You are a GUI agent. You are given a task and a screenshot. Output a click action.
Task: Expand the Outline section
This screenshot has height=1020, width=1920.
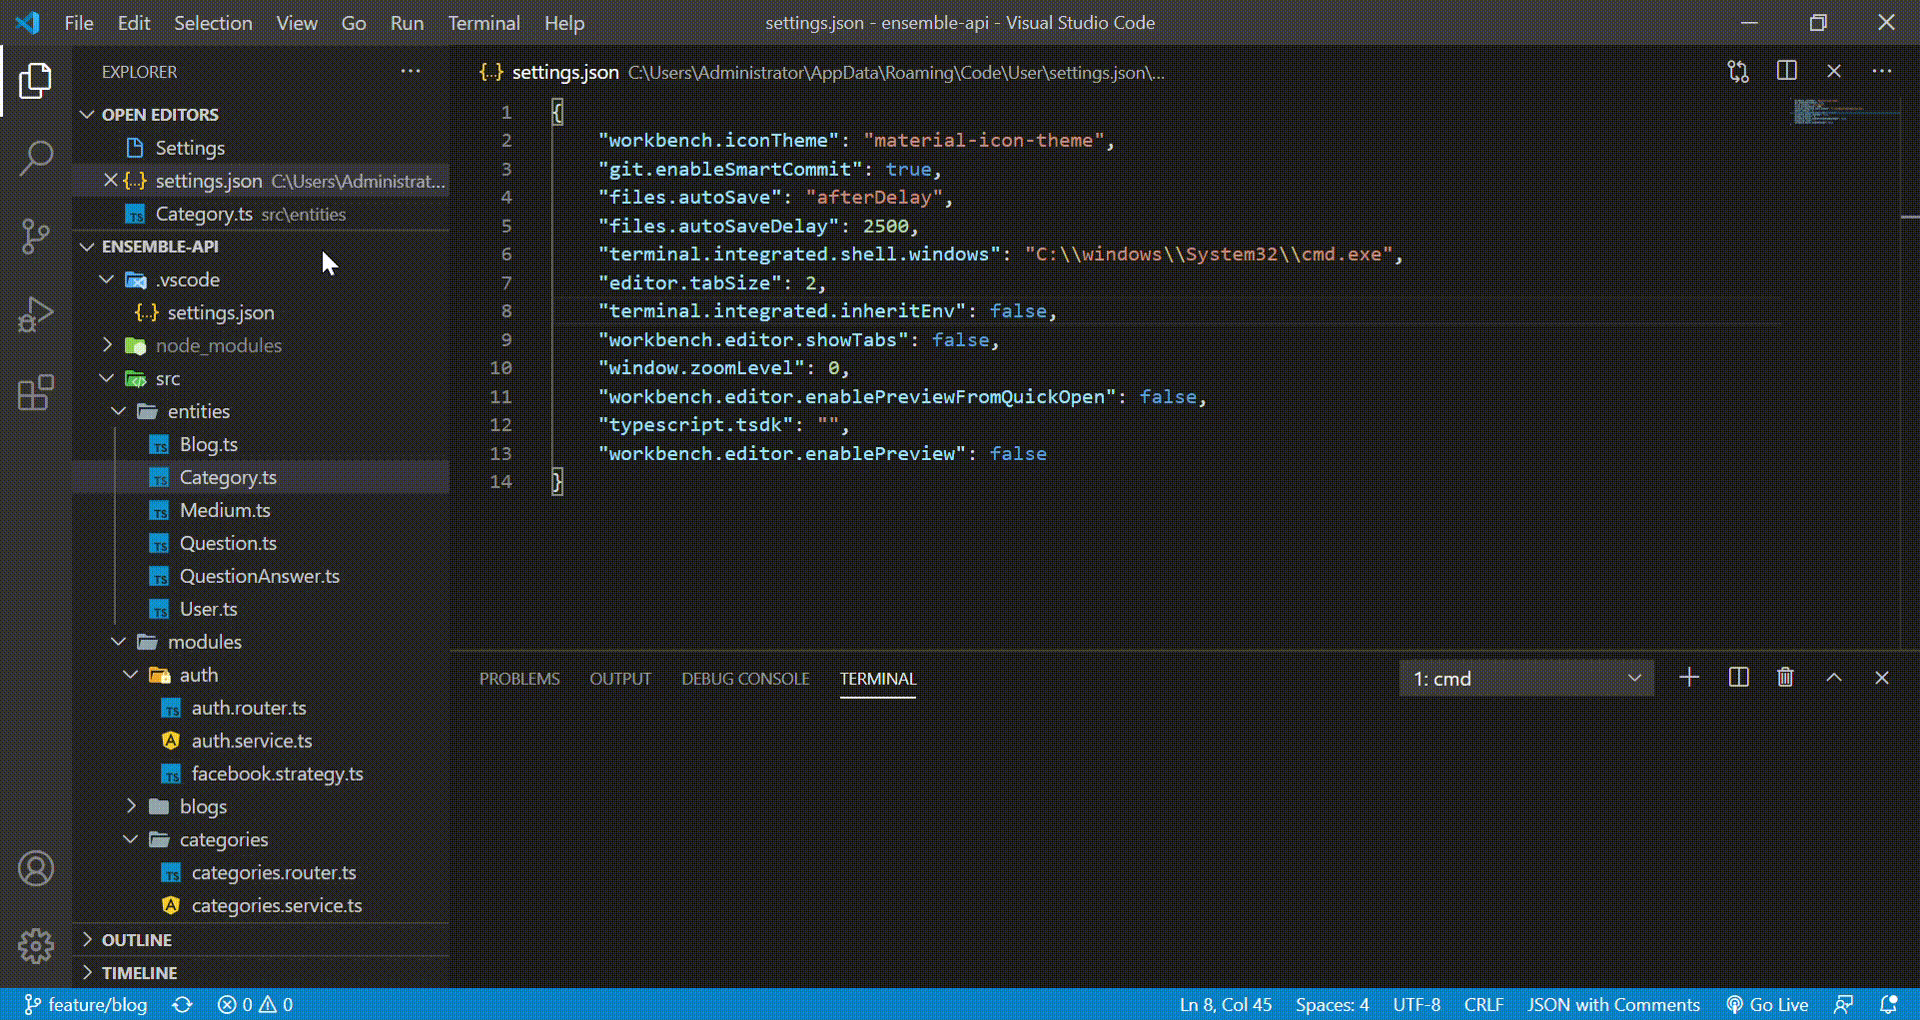260,940
